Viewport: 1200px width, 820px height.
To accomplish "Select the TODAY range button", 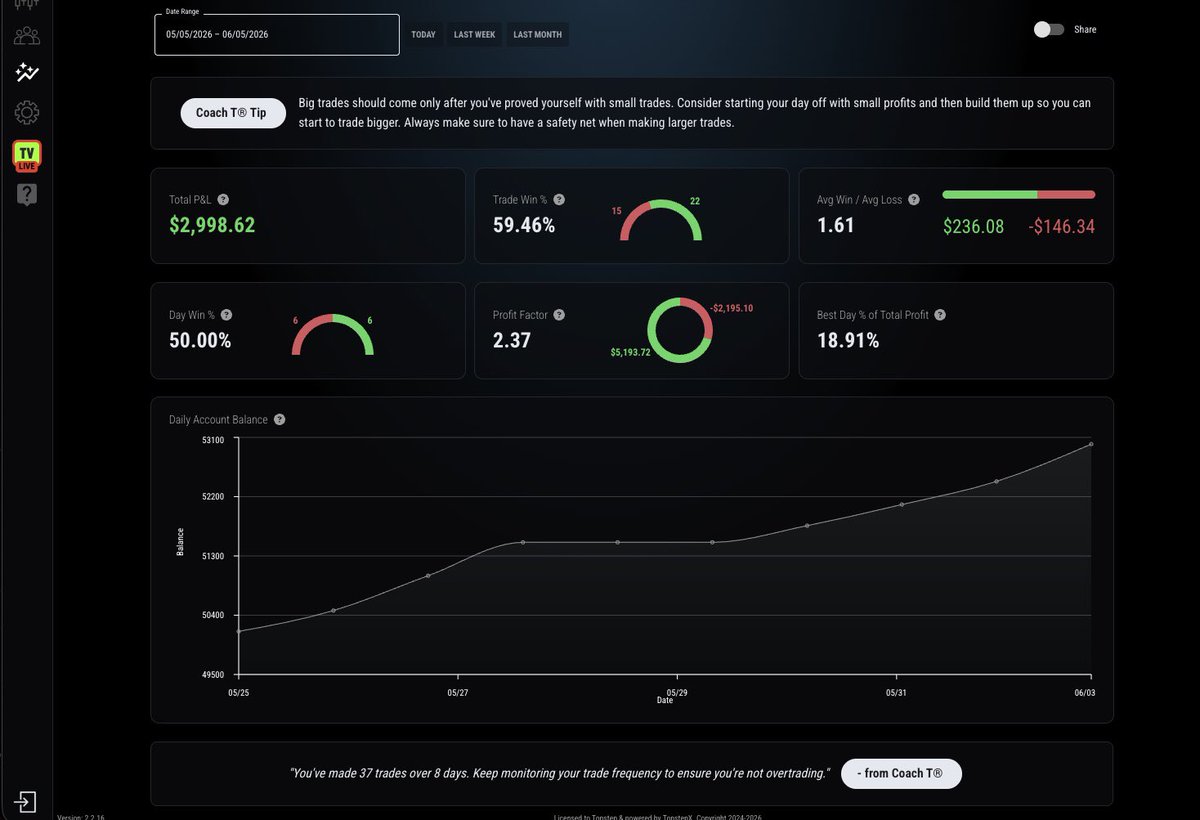I will tap(424, 35).
